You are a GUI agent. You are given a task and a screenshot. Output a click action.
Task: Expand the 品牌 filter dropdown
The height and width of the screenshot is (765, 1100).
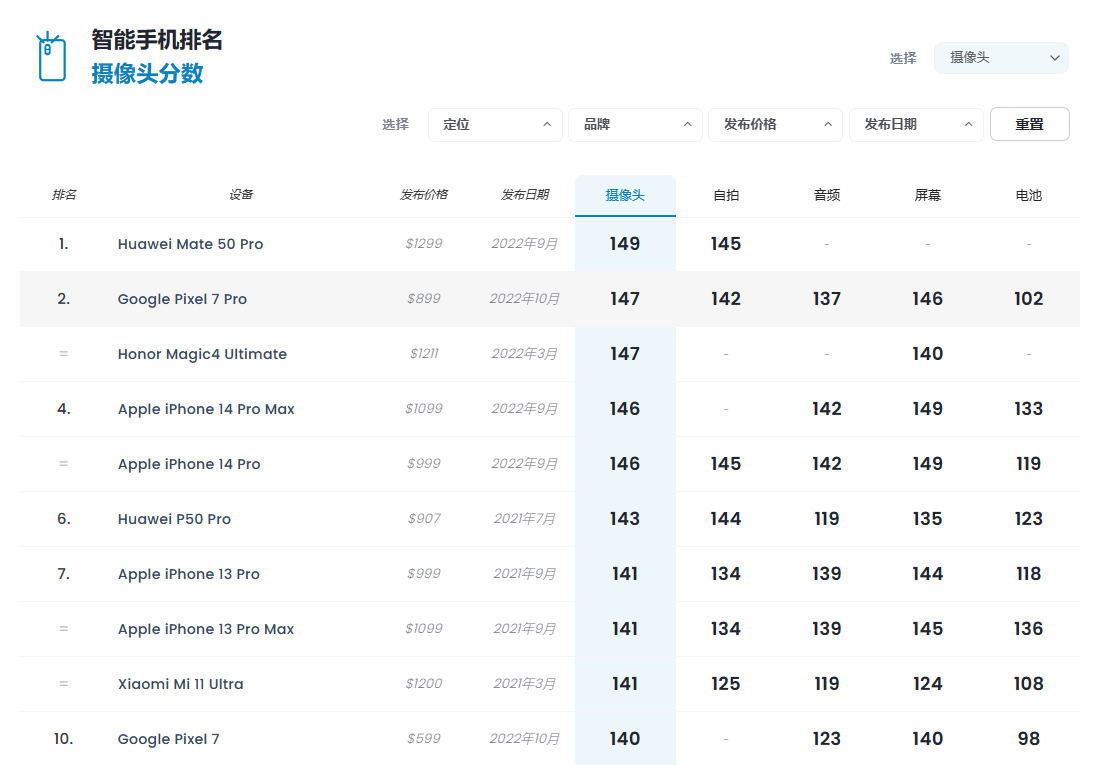tap(636, 125)
